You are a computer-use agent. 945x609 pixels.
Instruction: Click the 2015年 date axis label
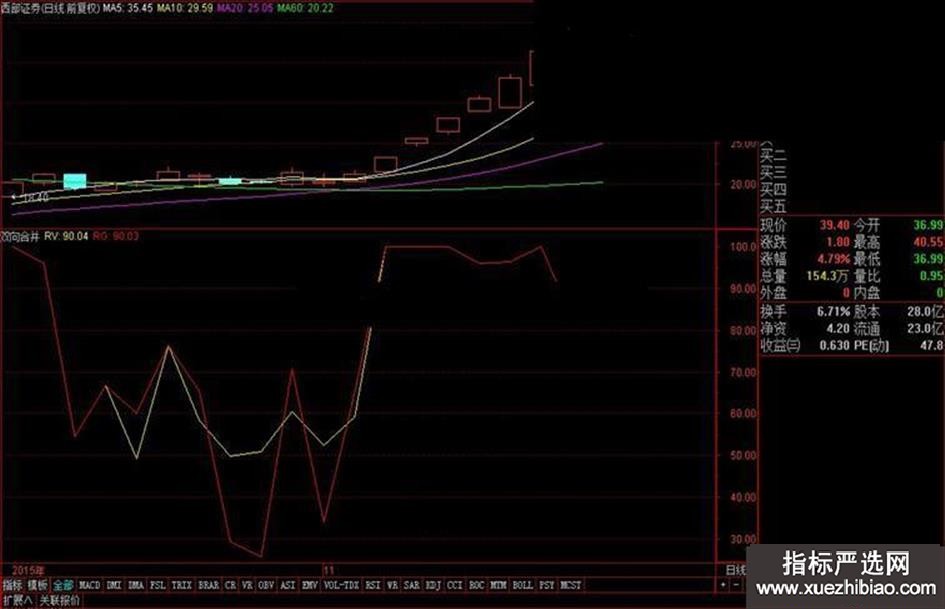(x=28, y=570)
